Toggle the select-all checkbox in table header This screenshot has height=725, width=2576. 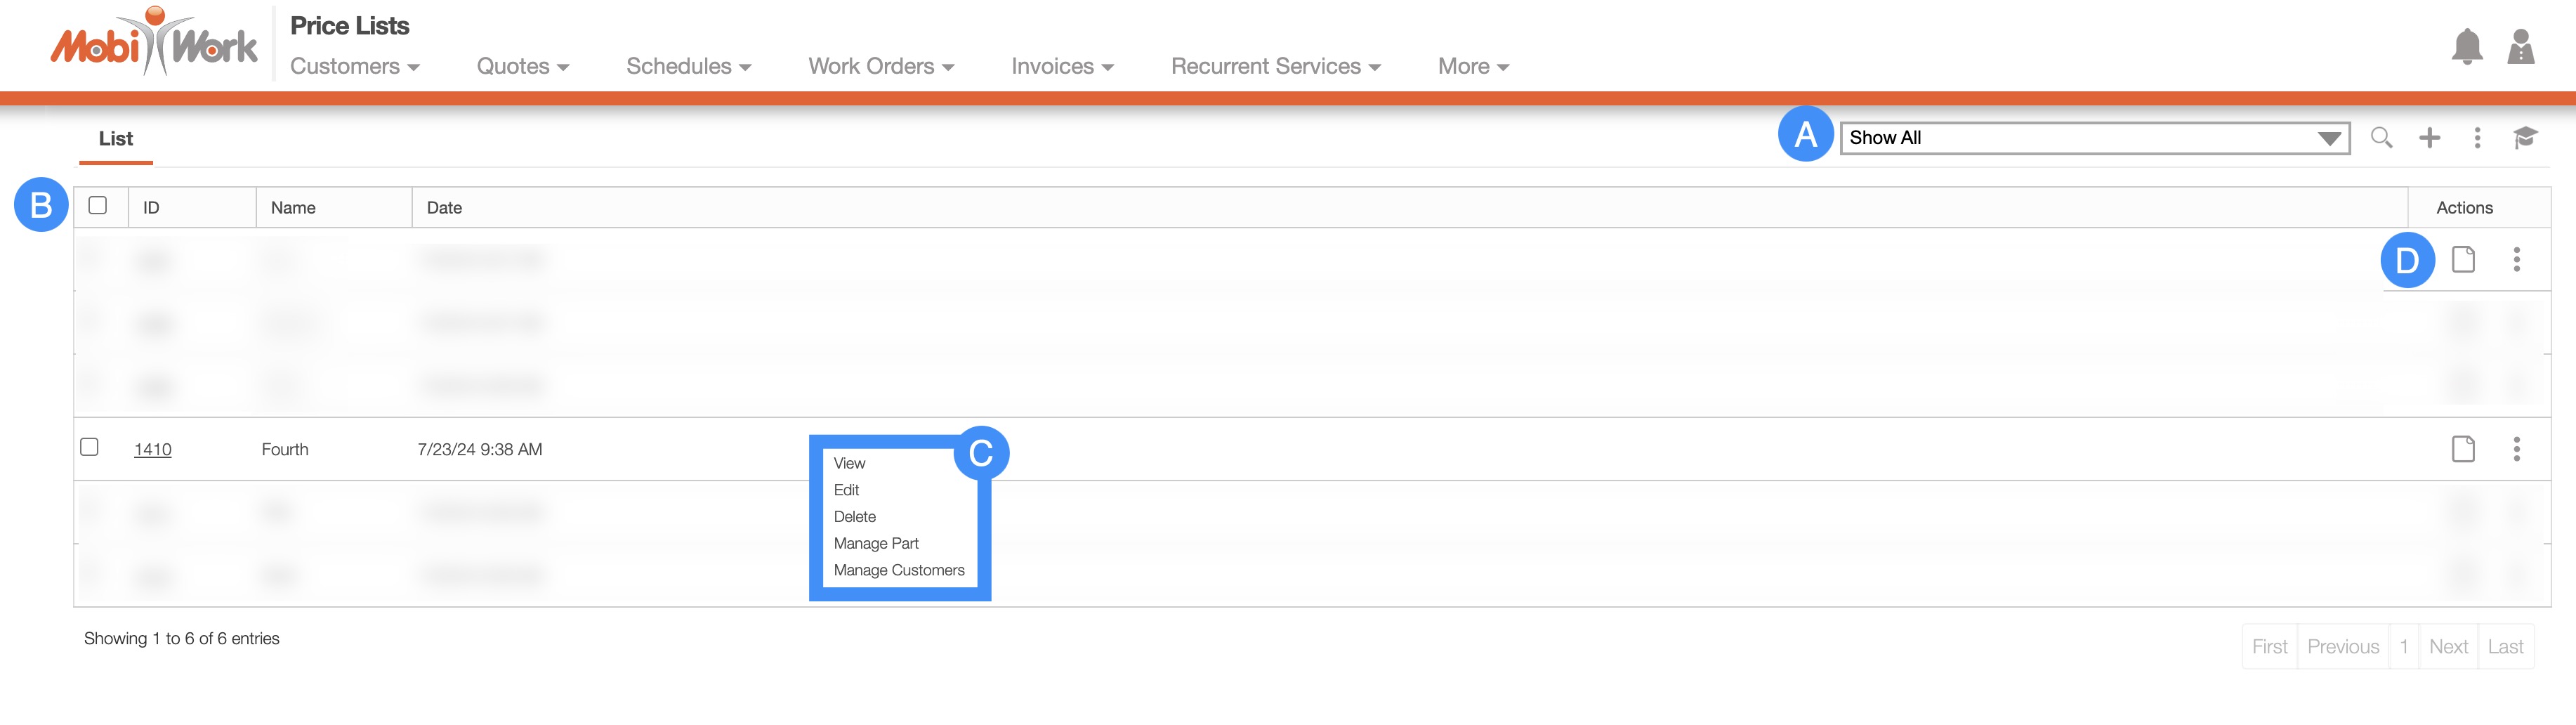(98, 206)
